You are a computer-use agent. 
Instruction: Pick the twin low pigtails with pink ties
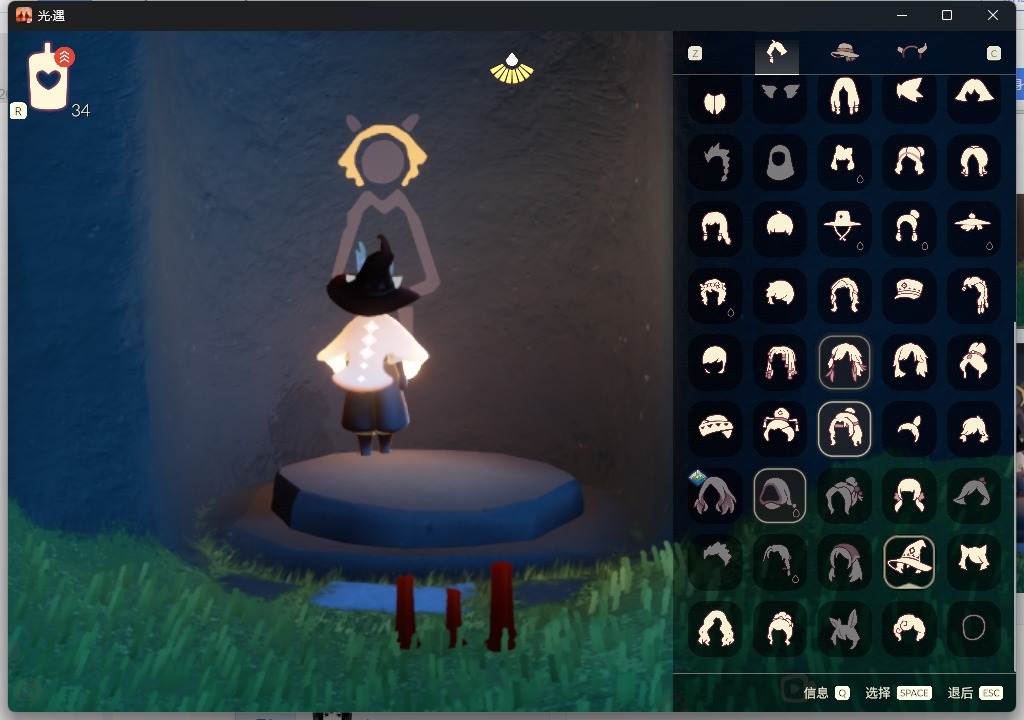[909, 495]
